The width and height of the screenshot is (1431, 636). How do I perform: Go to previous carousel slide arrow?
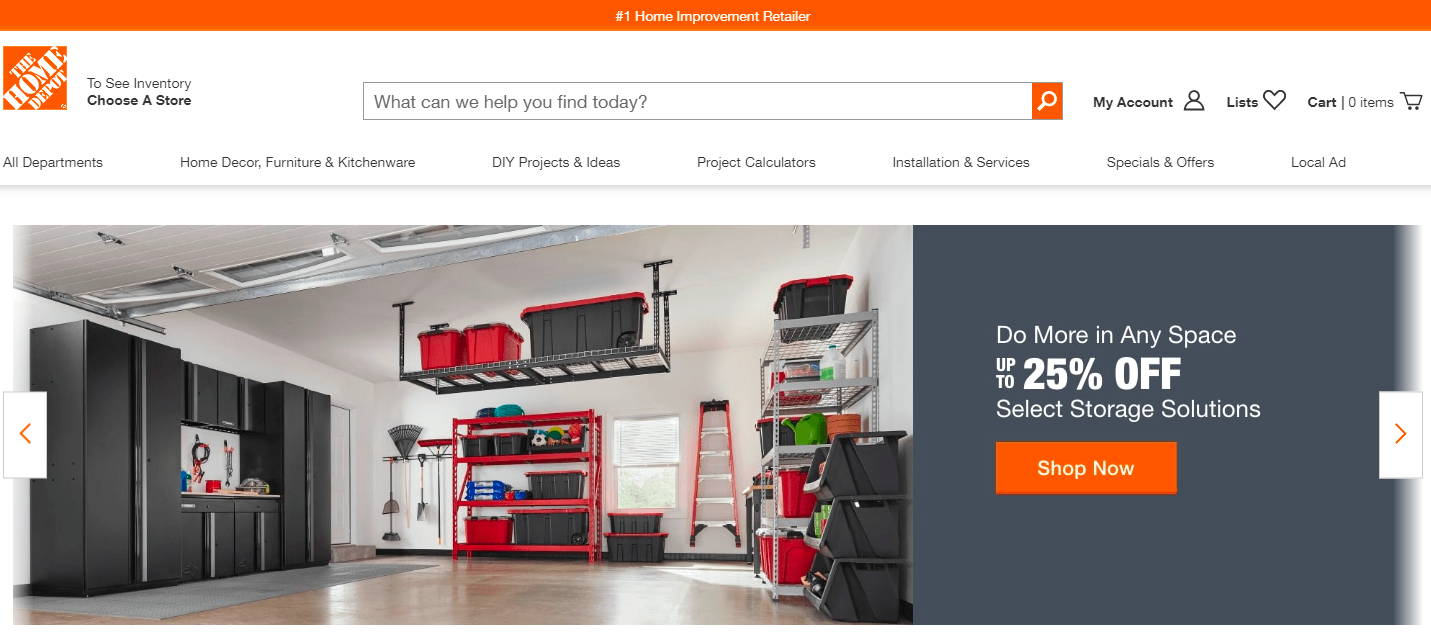point(25,434)
